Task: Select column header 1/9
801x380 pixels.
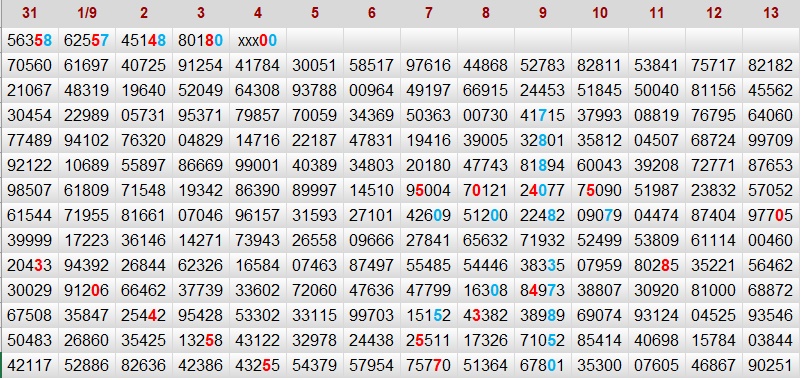Action: [x=87, y=13]
